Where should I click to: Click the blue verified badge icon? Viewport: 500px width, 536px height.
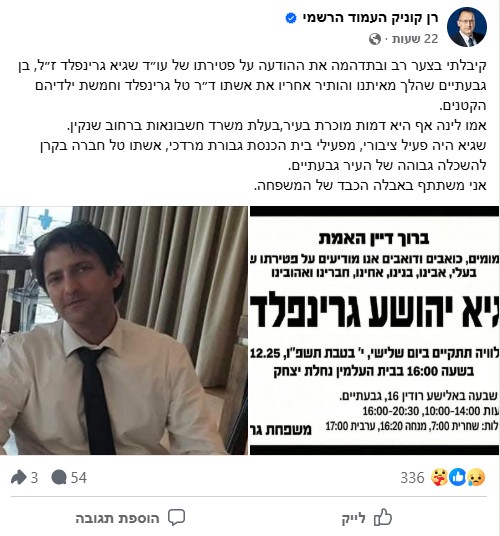coord(291,18)
